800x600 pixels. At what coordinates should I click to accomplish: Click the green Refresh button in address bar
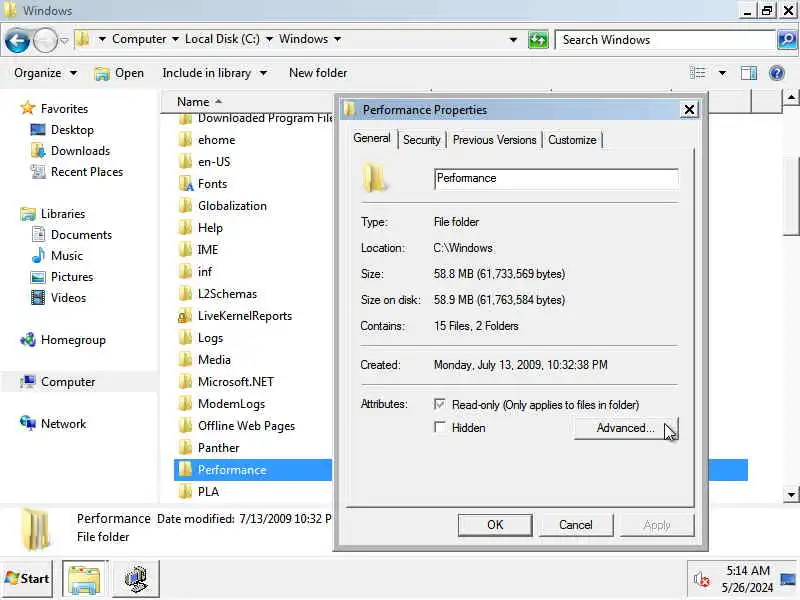[x=538, y=40]
